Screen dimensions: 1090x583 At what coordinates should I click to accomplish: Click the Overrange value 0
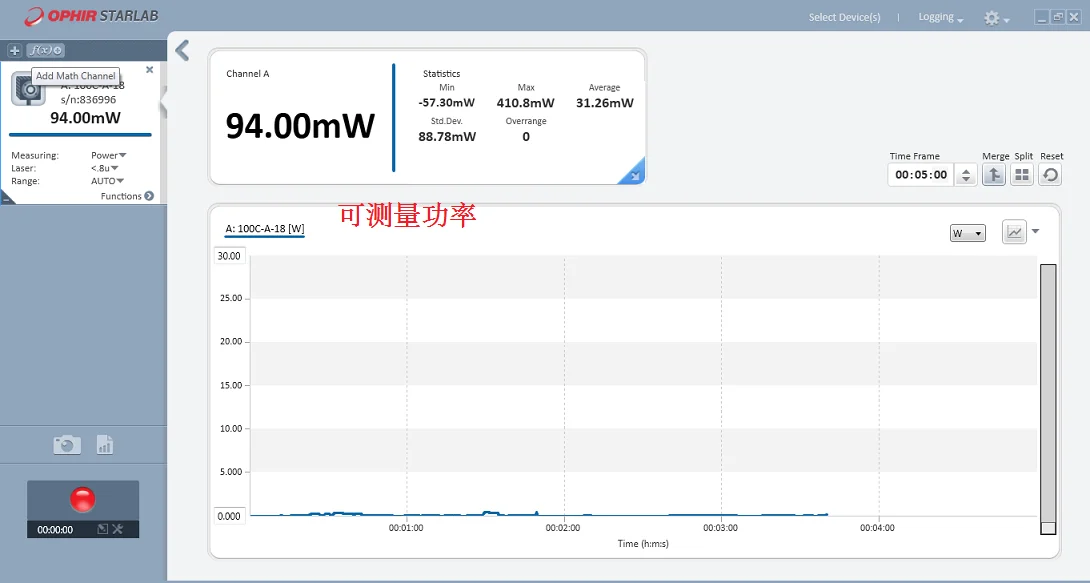tap(526, 137)
